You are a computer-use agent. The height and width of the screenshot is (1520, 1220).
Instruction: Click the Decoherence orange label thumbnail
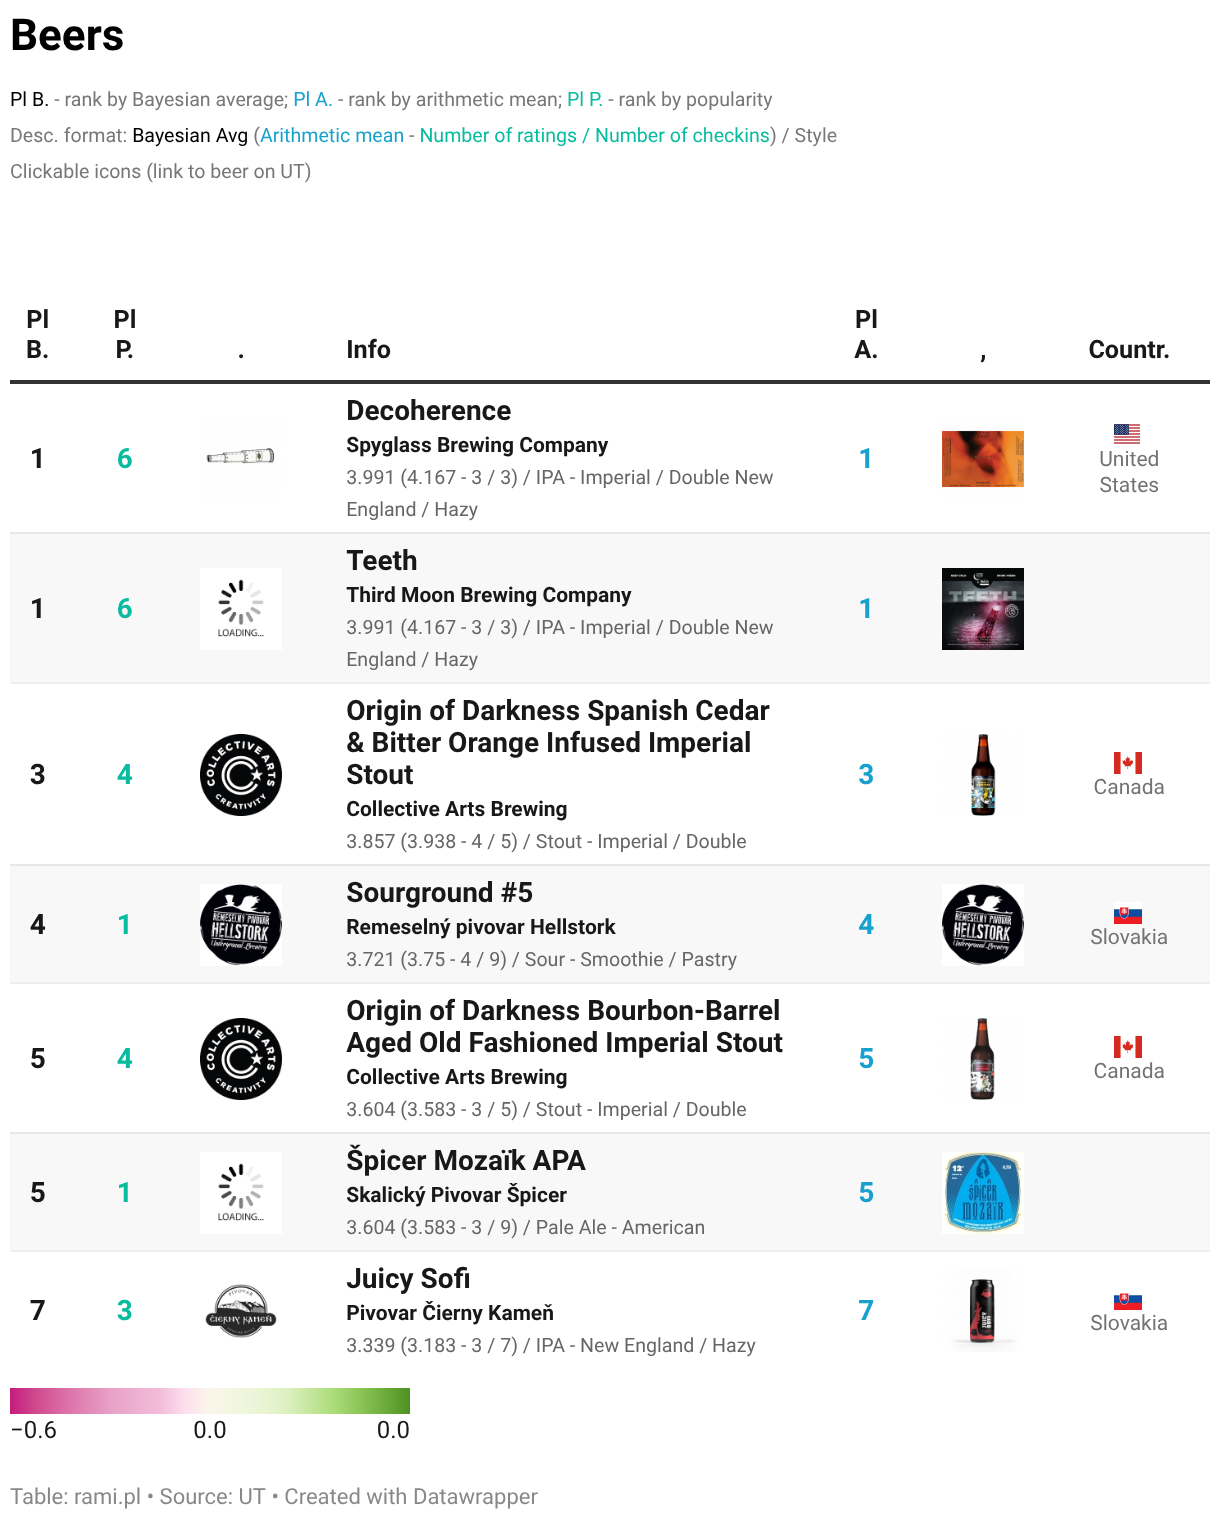click(983, 459)
